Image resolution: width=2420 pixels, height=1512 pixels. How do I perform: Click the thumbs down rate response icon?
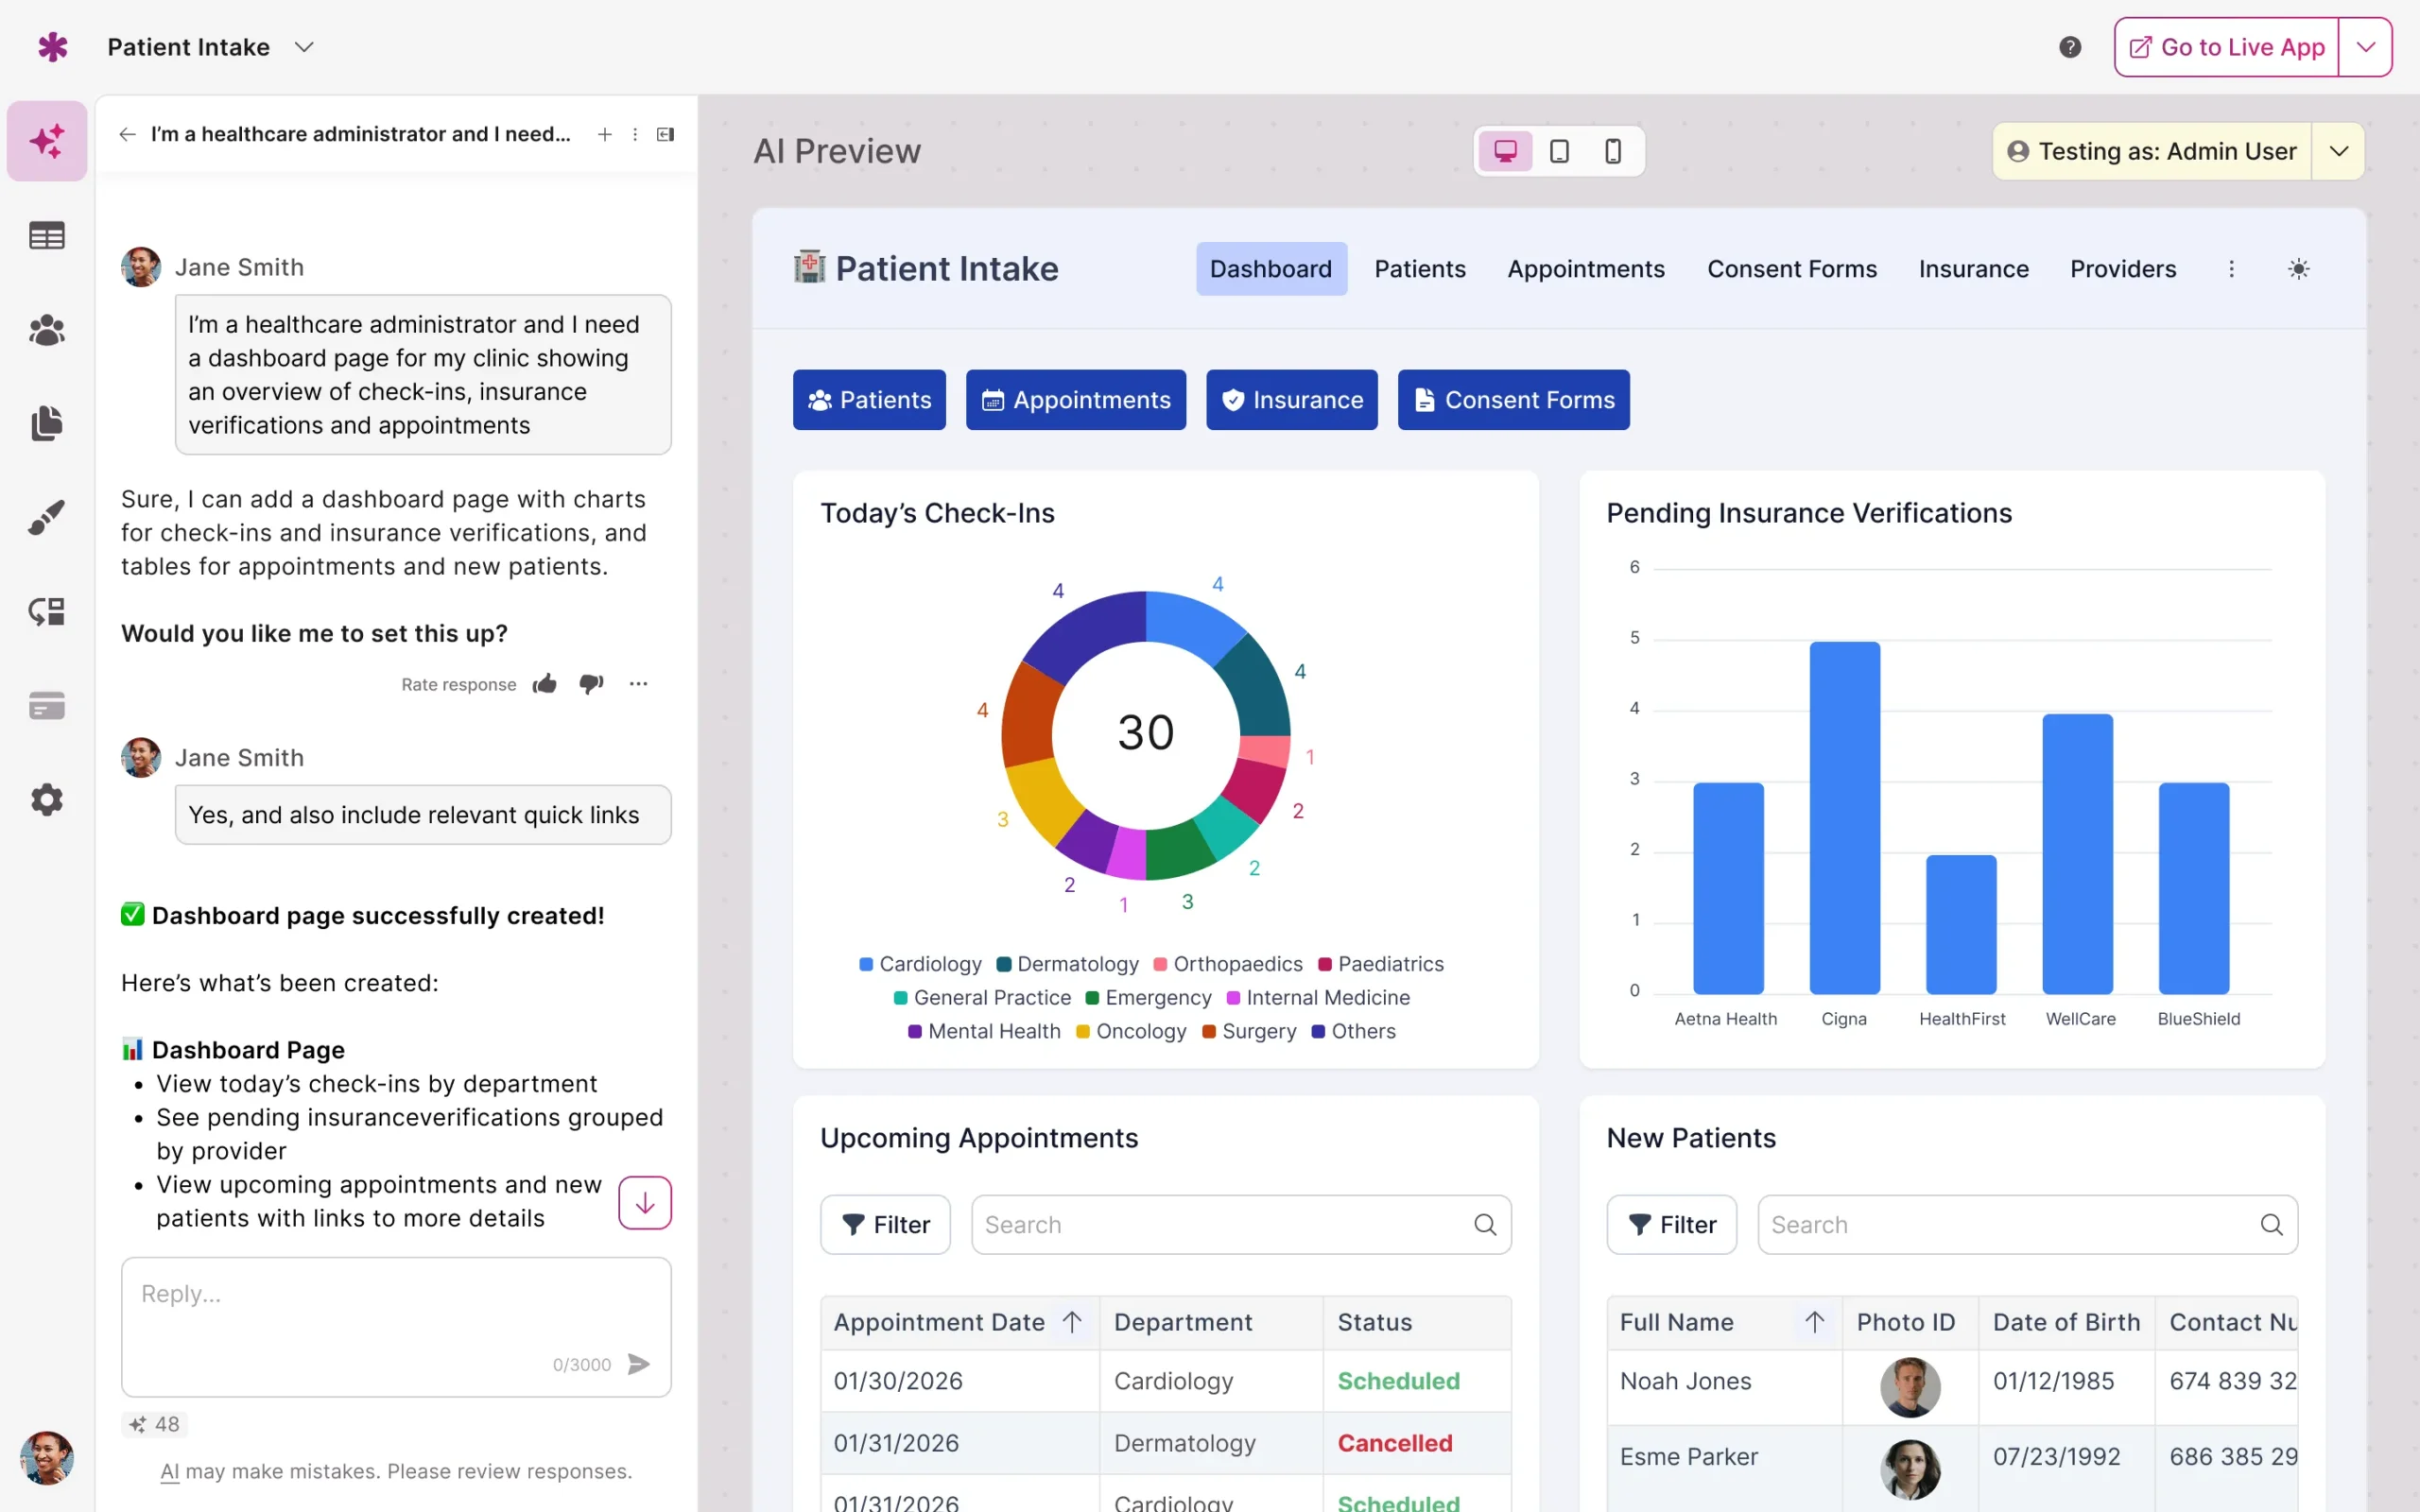pyautogui.click(x=591, y=684)
